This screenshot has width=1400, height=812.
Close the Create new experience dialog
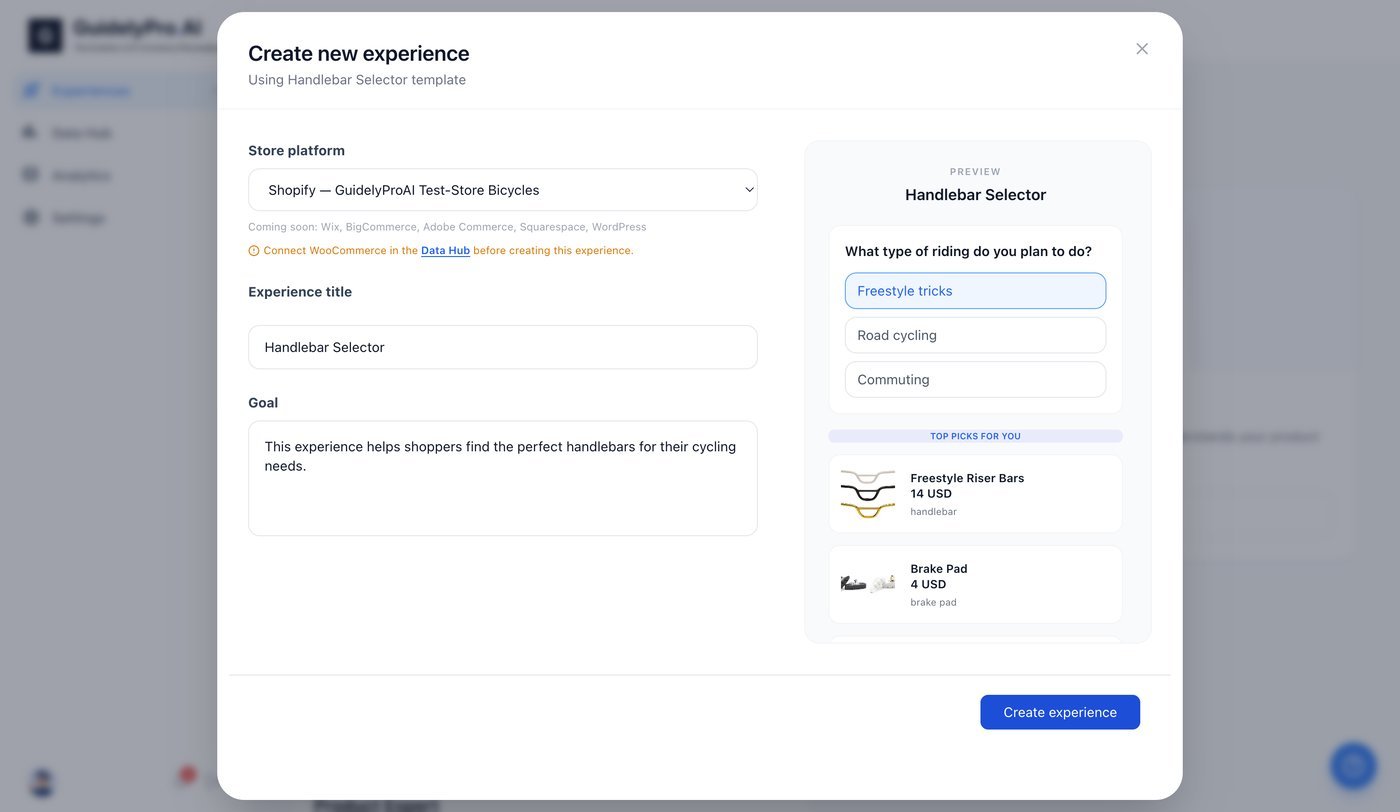click(x=1142, y=49)
